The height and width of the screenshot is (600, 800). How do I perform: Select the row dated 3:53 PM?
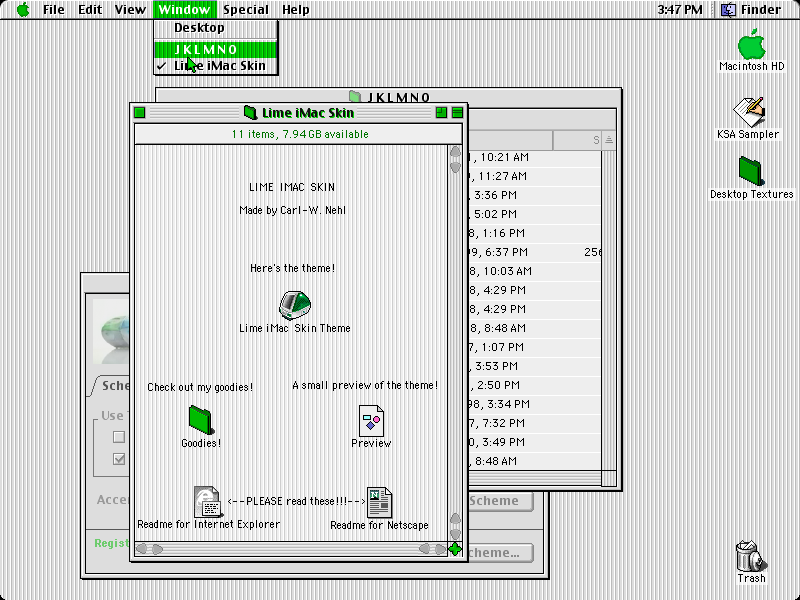tap(534, 366)
